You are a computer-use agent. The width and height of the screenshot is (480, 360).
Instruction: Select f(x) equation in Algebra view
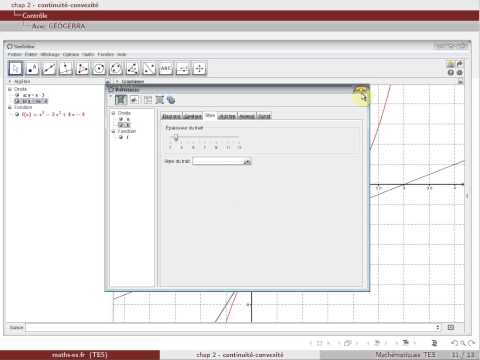[x=53, y=114]
